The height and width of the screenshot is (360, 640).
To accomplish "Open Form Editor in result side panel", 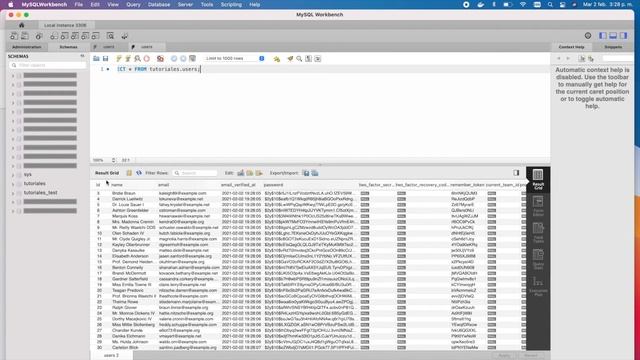I will coord(538,206).
